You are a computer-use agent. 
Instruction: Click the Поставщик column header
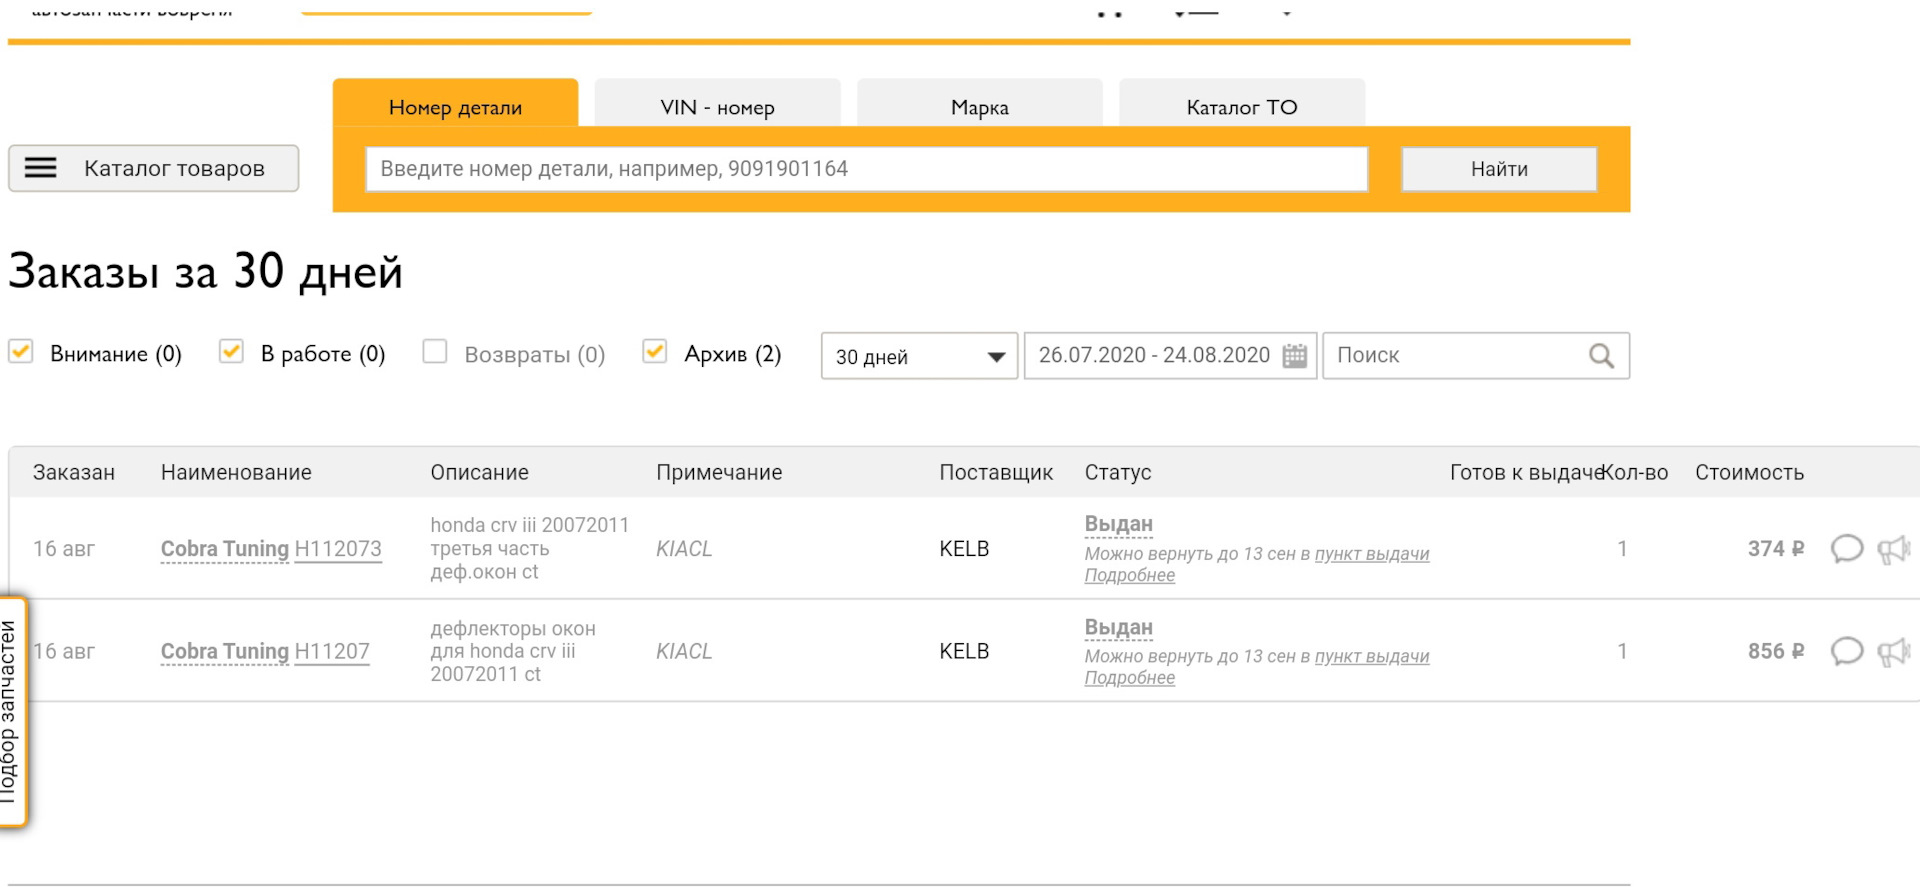[x=996, y=472]
